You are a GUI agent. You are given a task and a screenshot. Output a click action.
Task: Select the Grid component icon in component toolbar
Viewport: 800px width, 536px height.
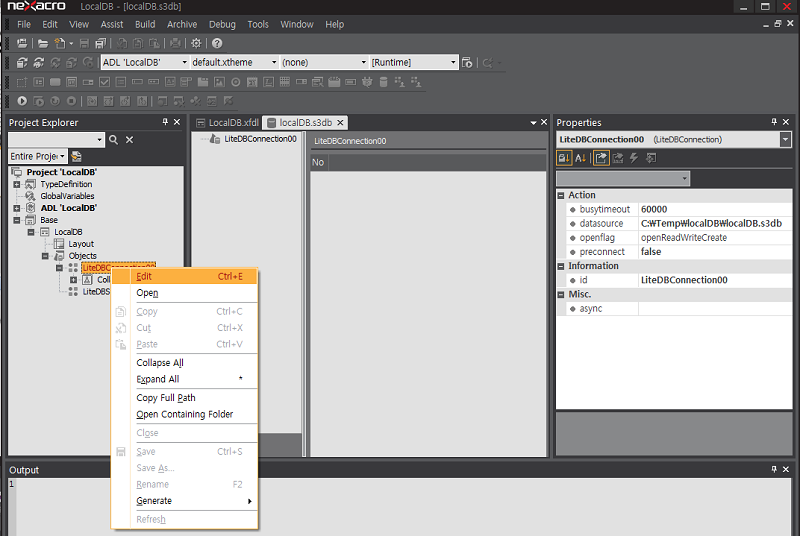click(285, 82)
